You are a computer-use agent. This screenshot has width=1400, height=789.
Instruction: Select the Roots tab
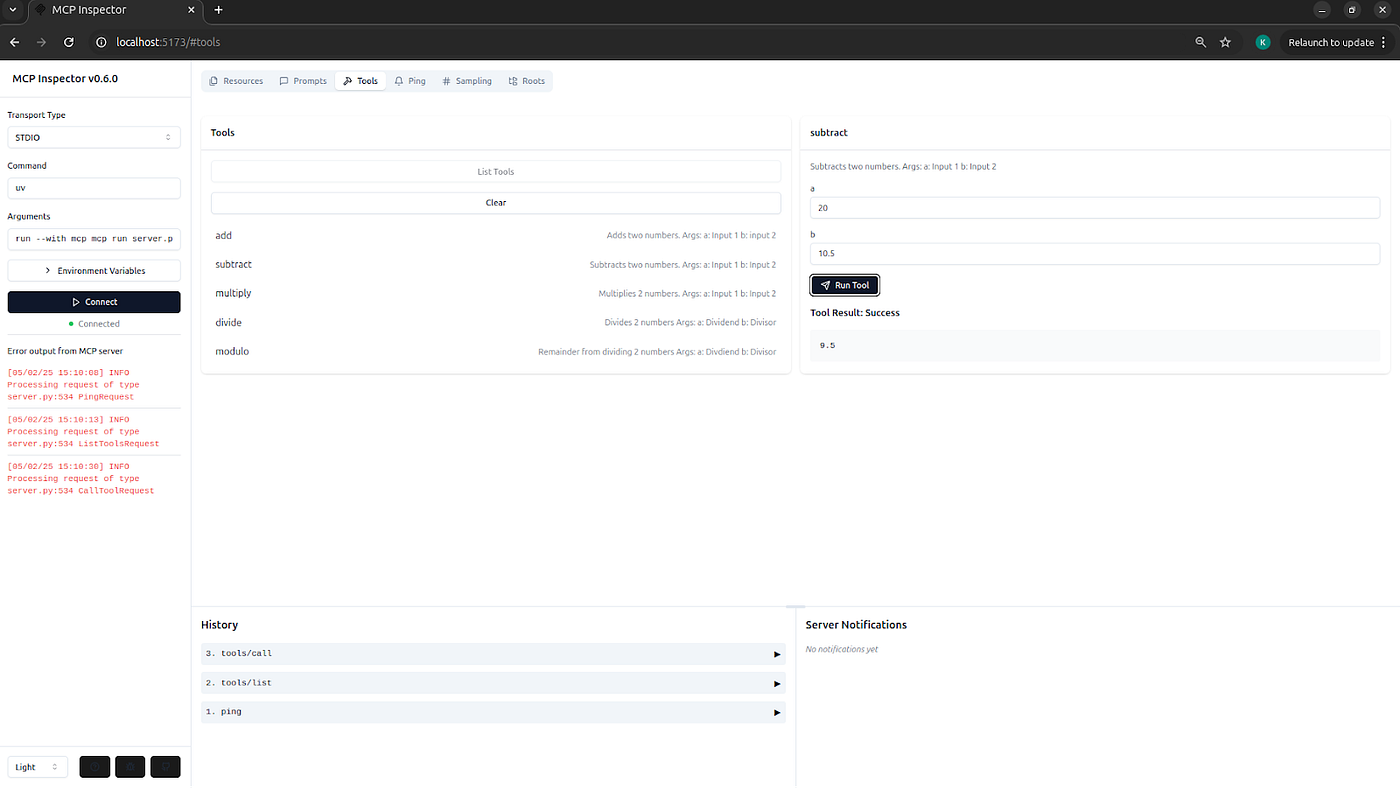[x=527, y=81]
